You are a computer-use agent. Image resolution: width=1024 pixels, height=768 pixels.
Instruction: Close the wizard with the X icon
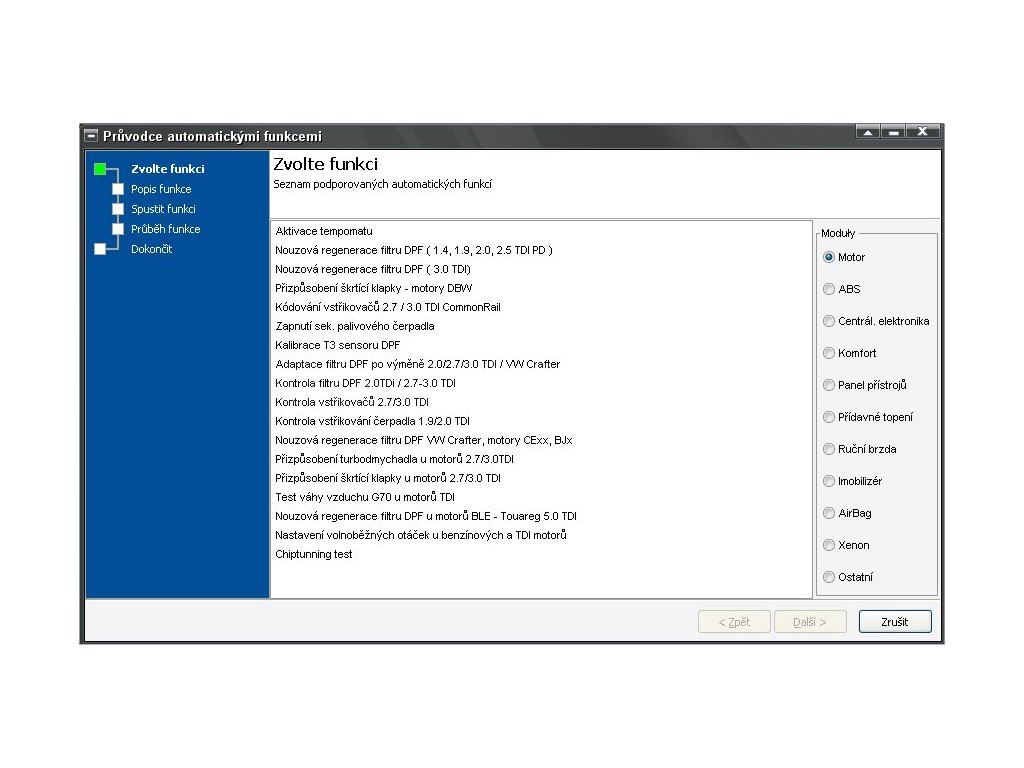(x=922, y=132)
